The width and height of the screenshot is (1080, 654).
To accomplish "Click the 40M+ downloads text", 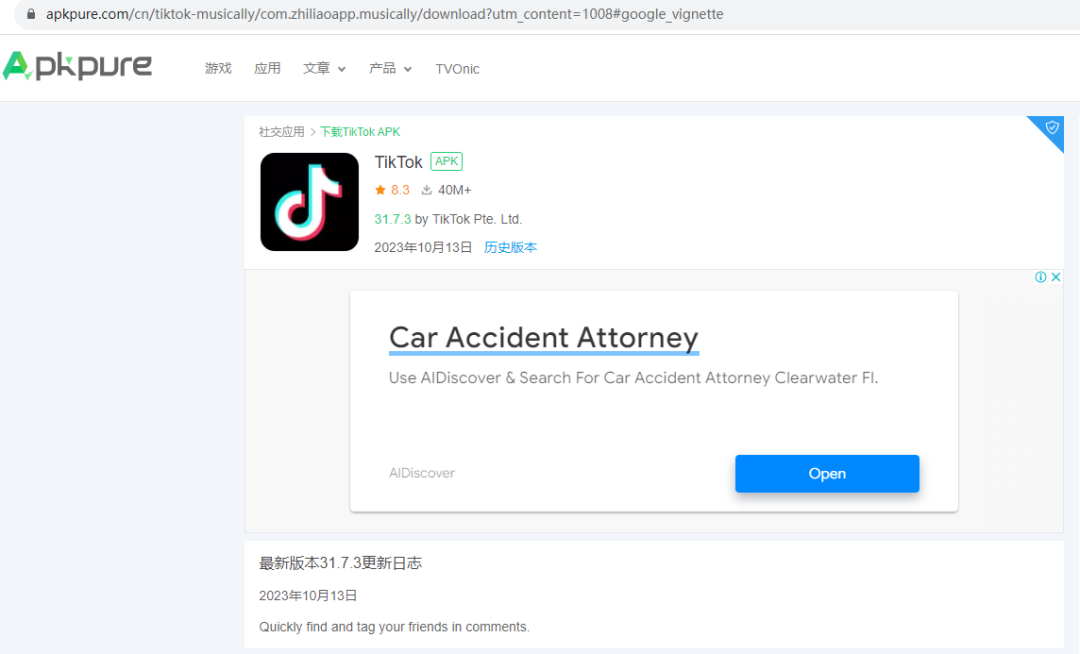I will coord(455,190).
